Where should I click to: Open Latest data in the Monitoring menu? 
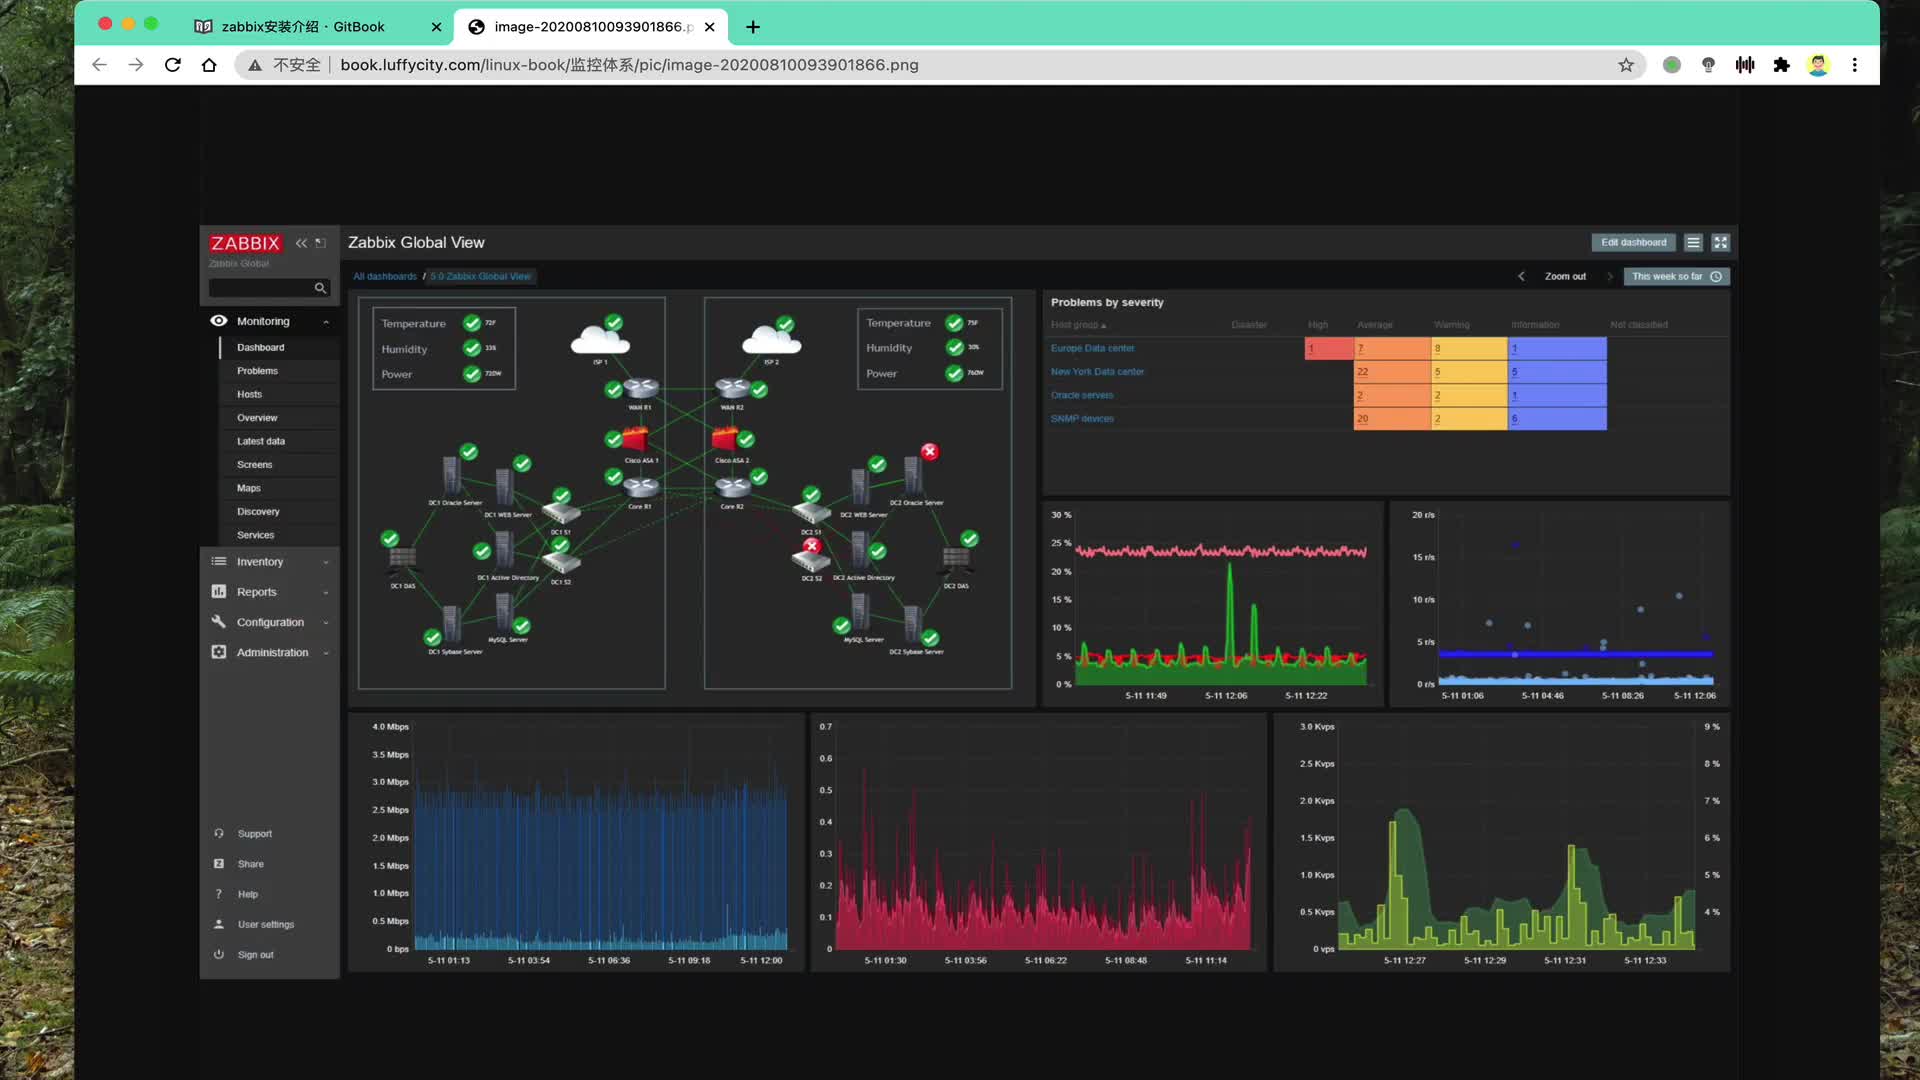260,441
